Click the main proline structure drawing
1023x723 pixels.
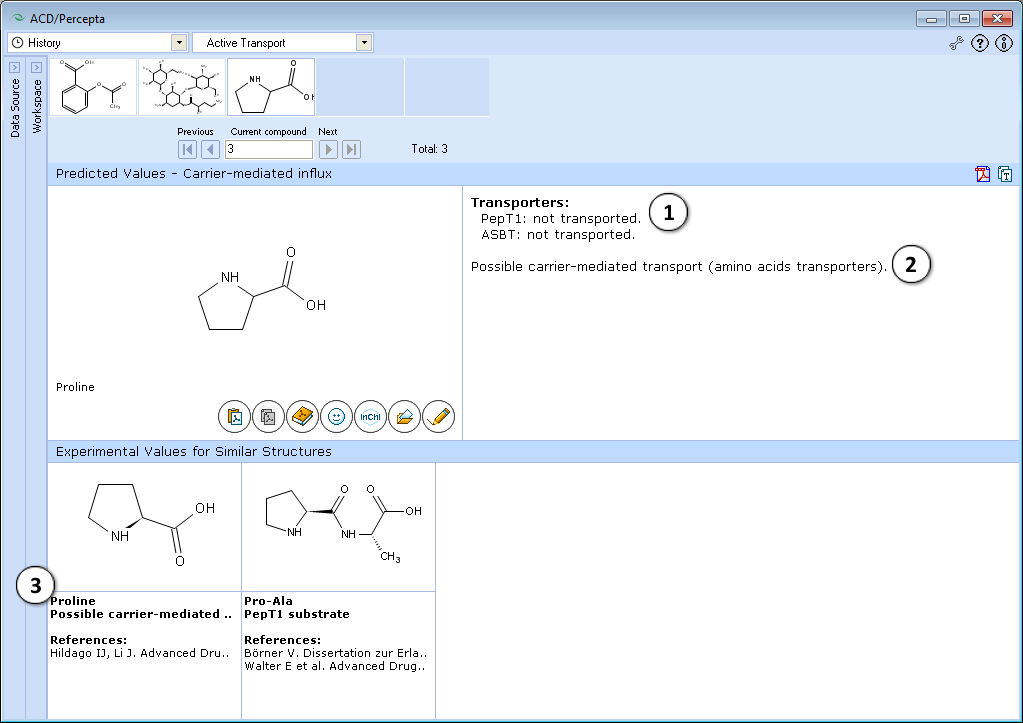coord(262,289)
